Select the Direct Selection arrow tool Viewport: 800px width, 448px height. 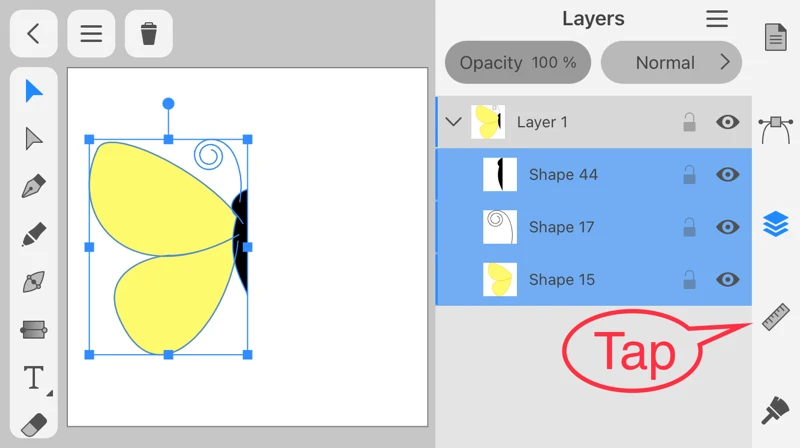pyautogui.click(x=34, y=138)
